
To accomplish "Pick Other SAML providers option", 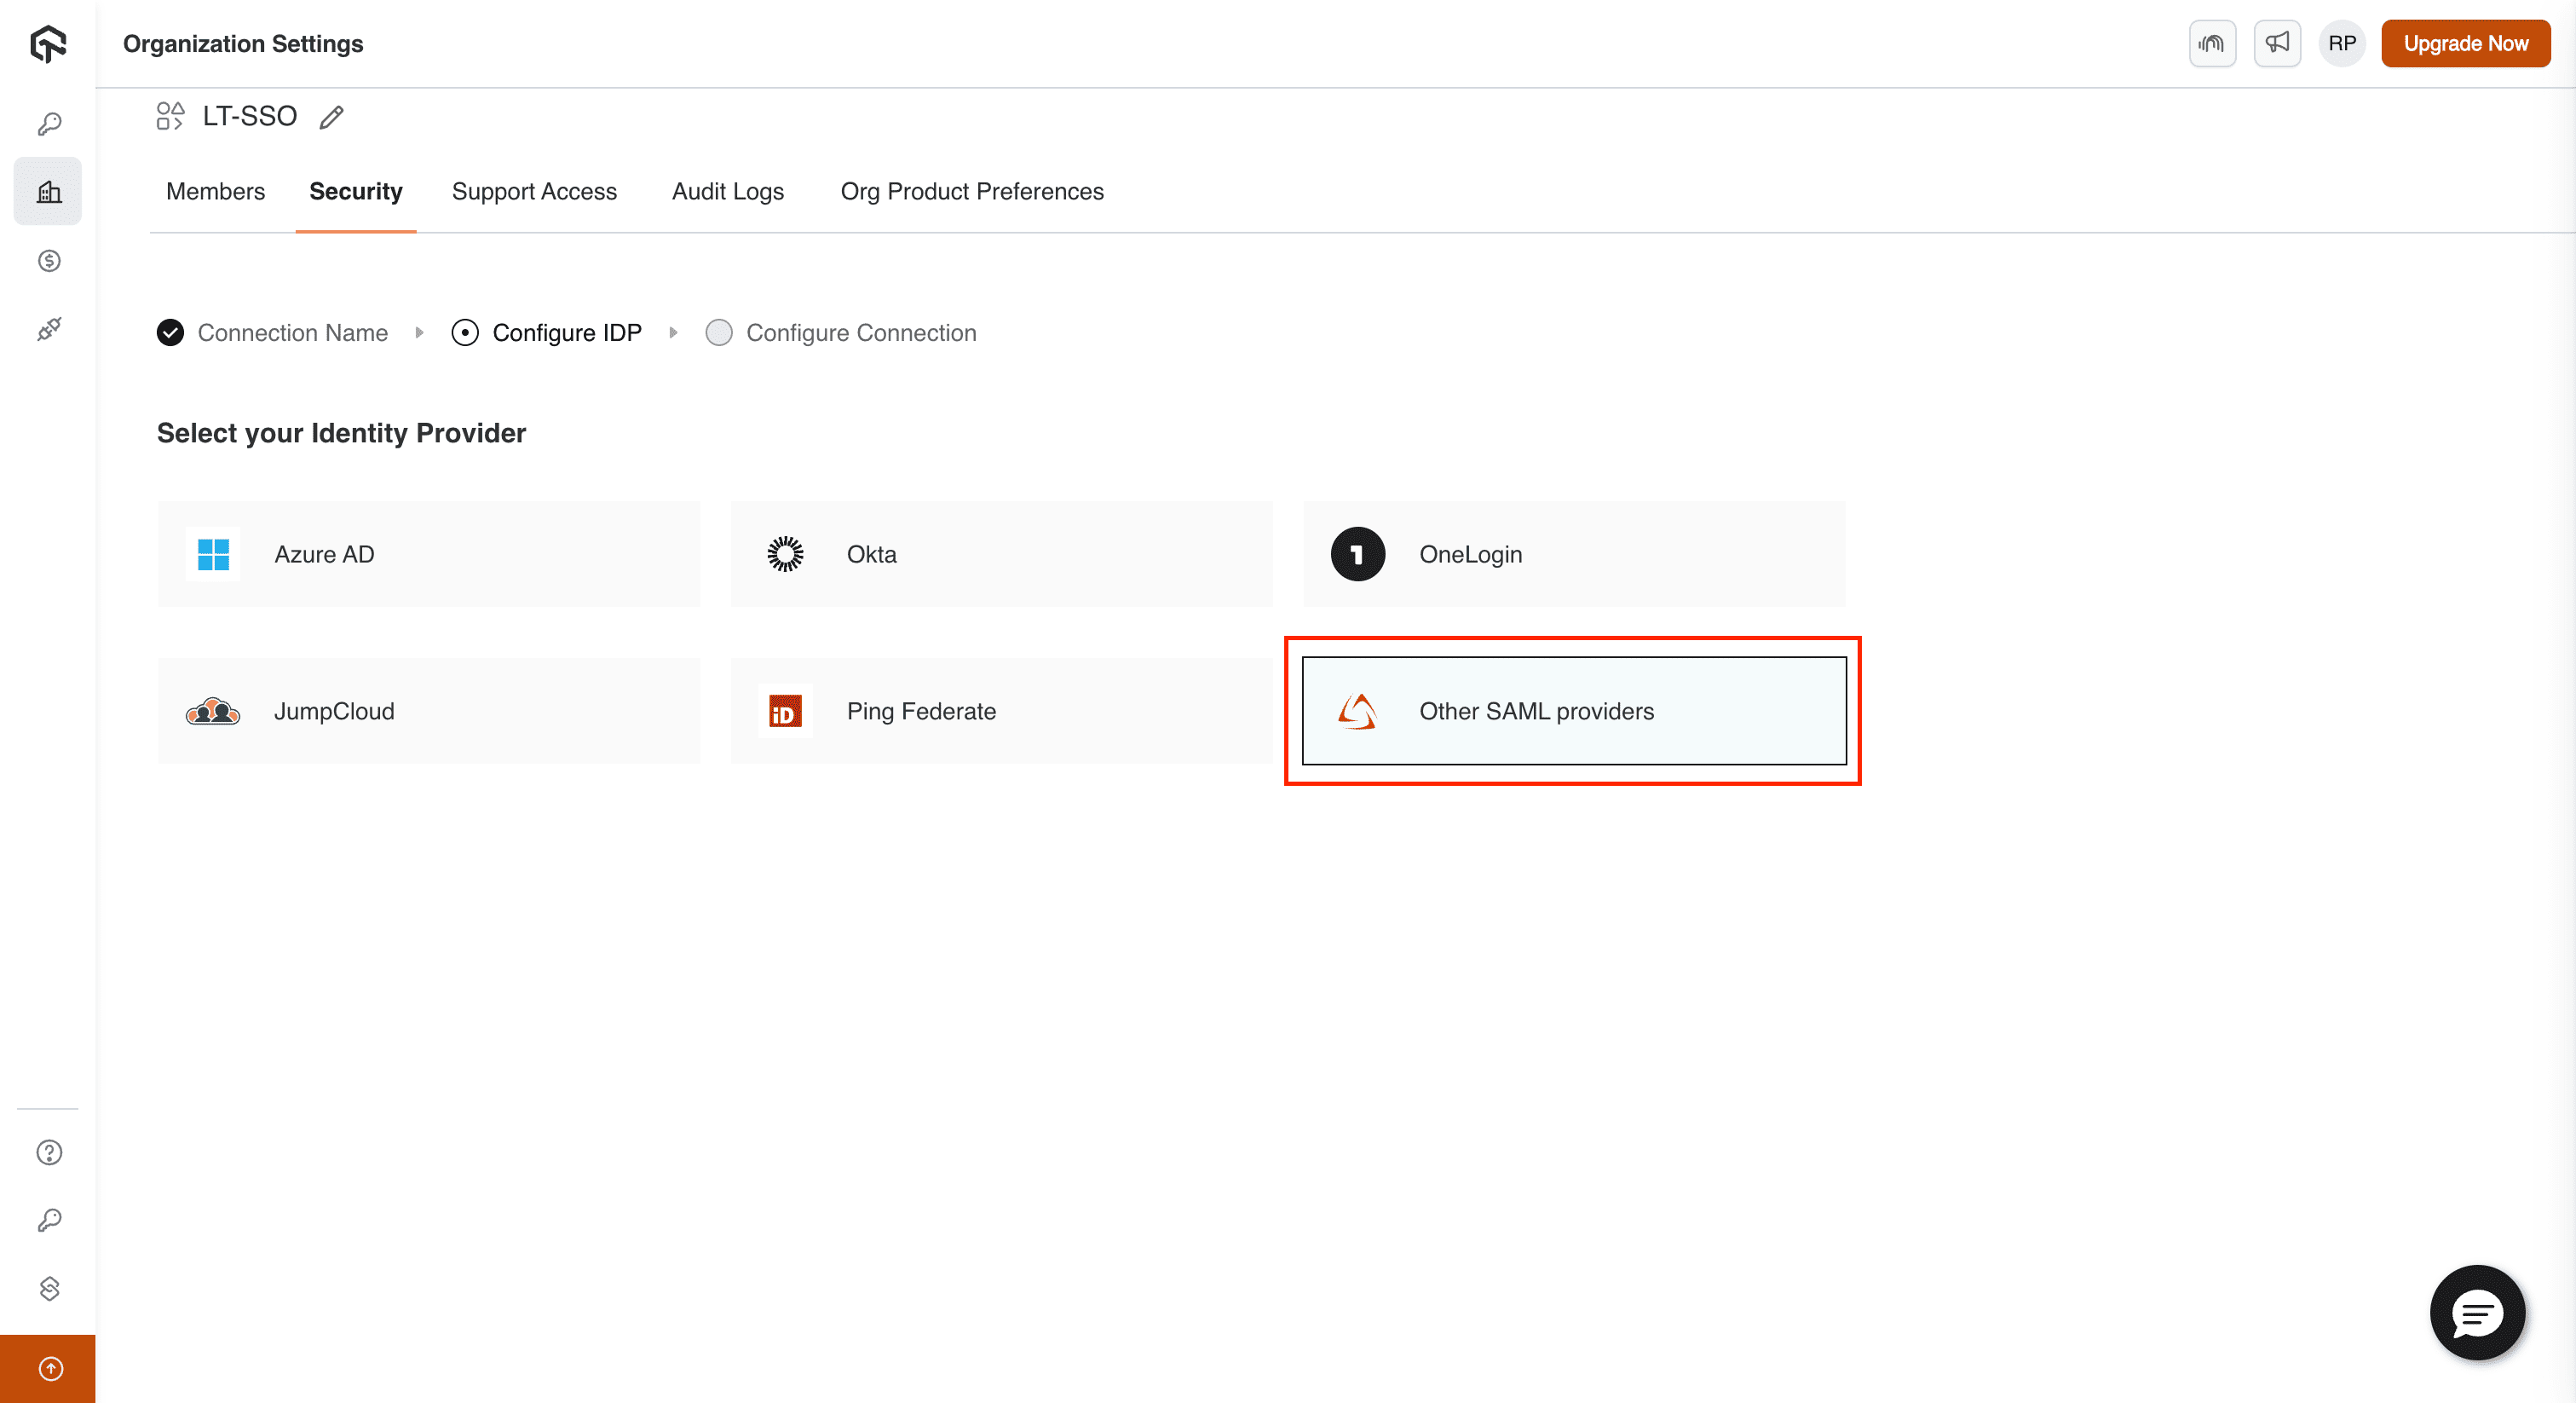I will click(1573, 711).
